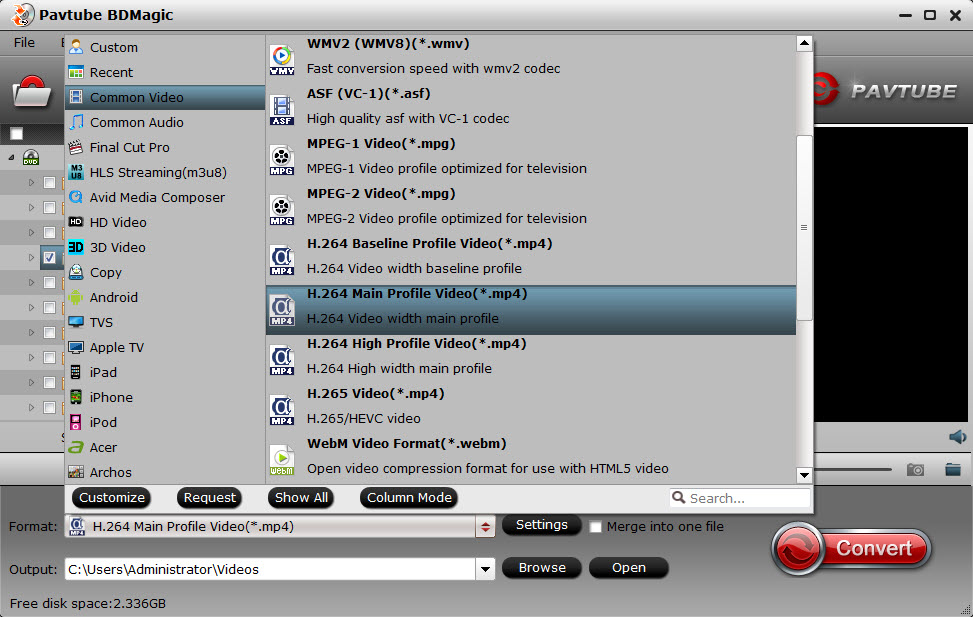Click the 'Free disk space:2.336GB' status text
The image size is (973, 617).
(88, 603)
